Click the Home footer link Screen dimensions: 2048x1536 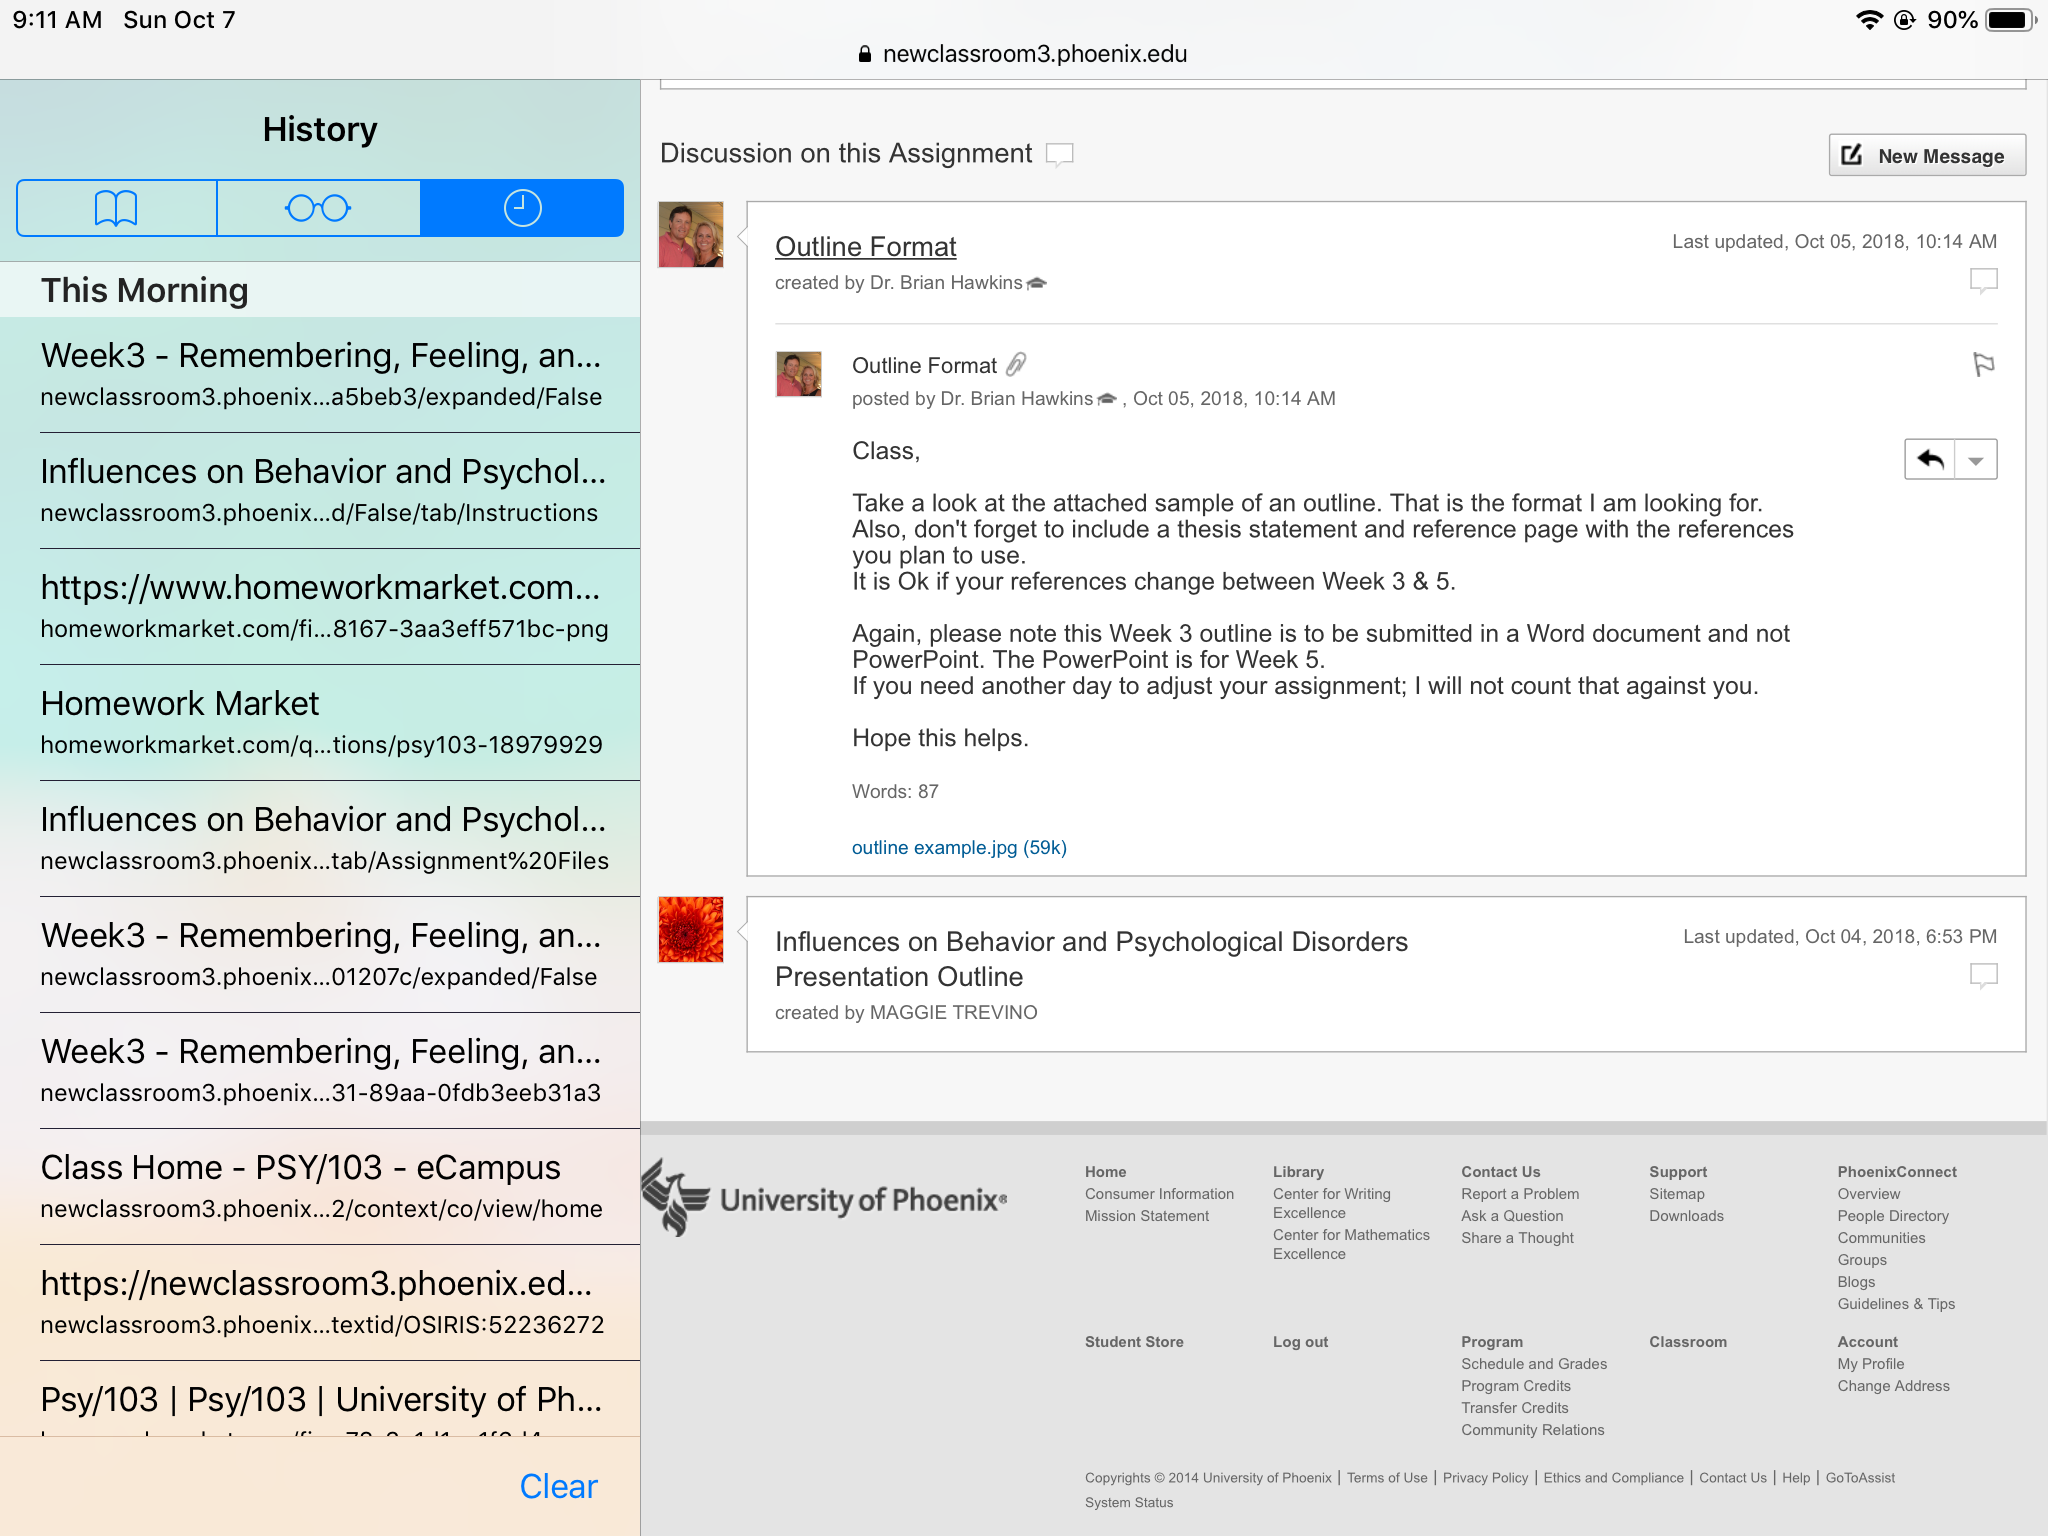(1105, 1172)
